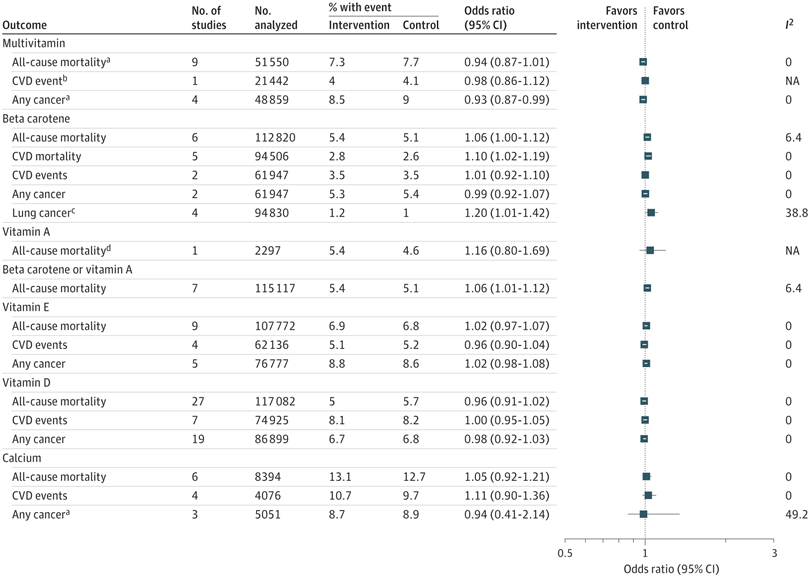Screen dimensions: 810x577
Task: Click the Calcium Any cancer plot marker
Action: click(643, 514)
